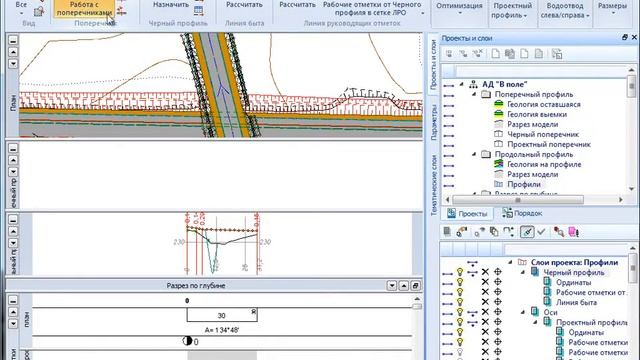Viewport: 640px width, 360px height.
Task: Collapse the АД "В поле" tree node
Action: (x=462, y=84)
